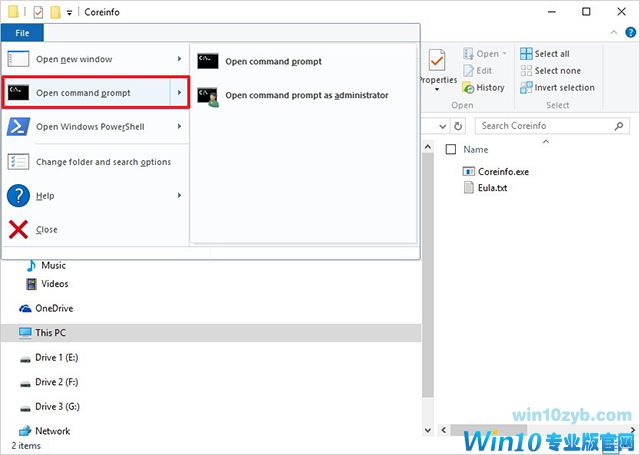Choose Open command prompt in left menu
The height and width of the screenshot is (455, 640).
[96, 93]
